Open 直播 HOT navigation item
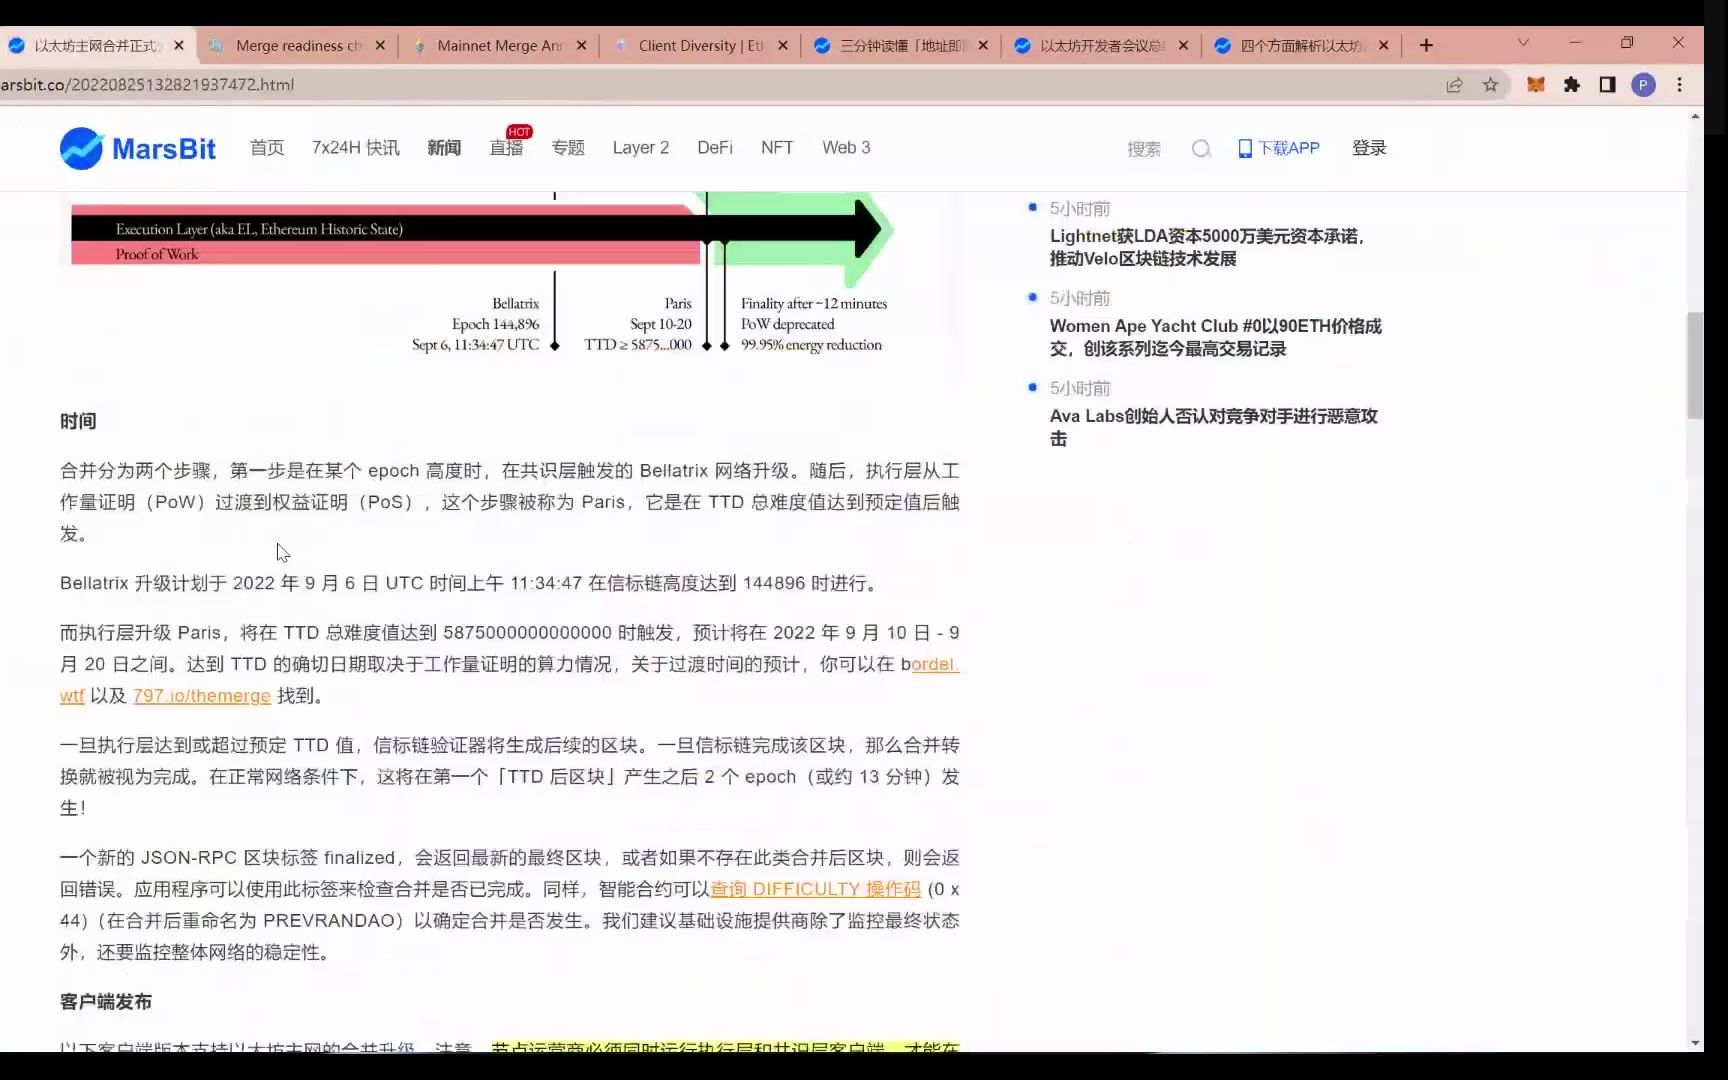This screenshot has height=1080, width=1728. point(507,148)
